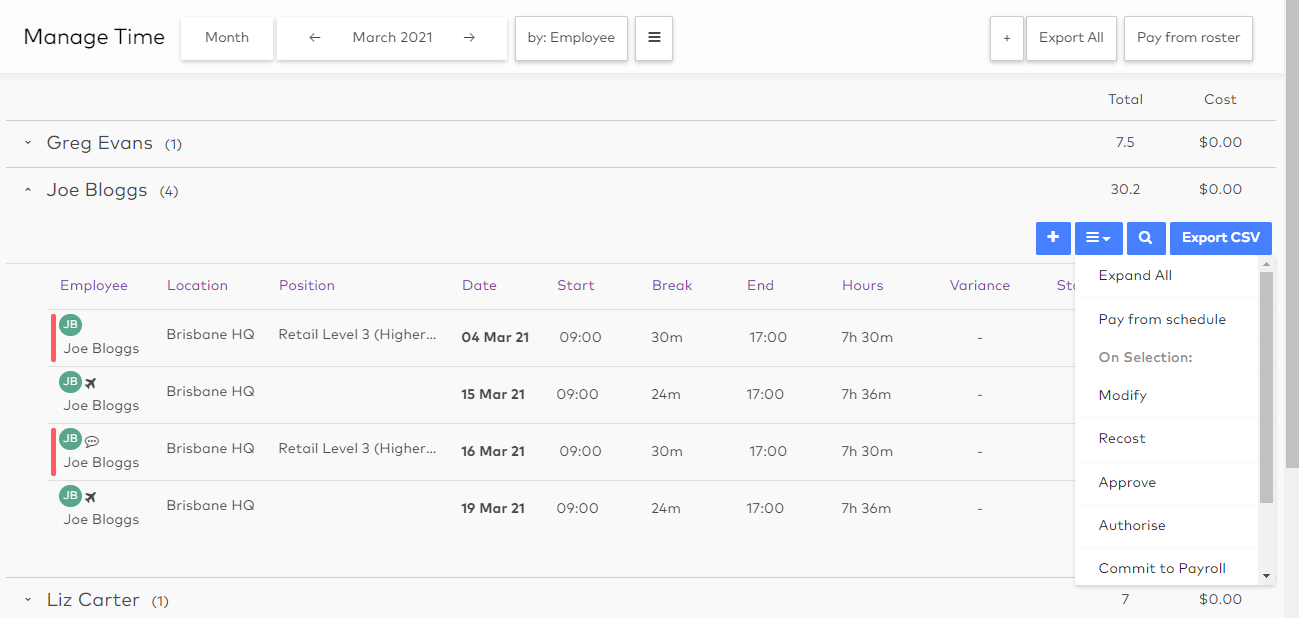Click comment bubble icon on 16 Mar row
Screen dimensions: 1299x618
click(x=92, y=440)
